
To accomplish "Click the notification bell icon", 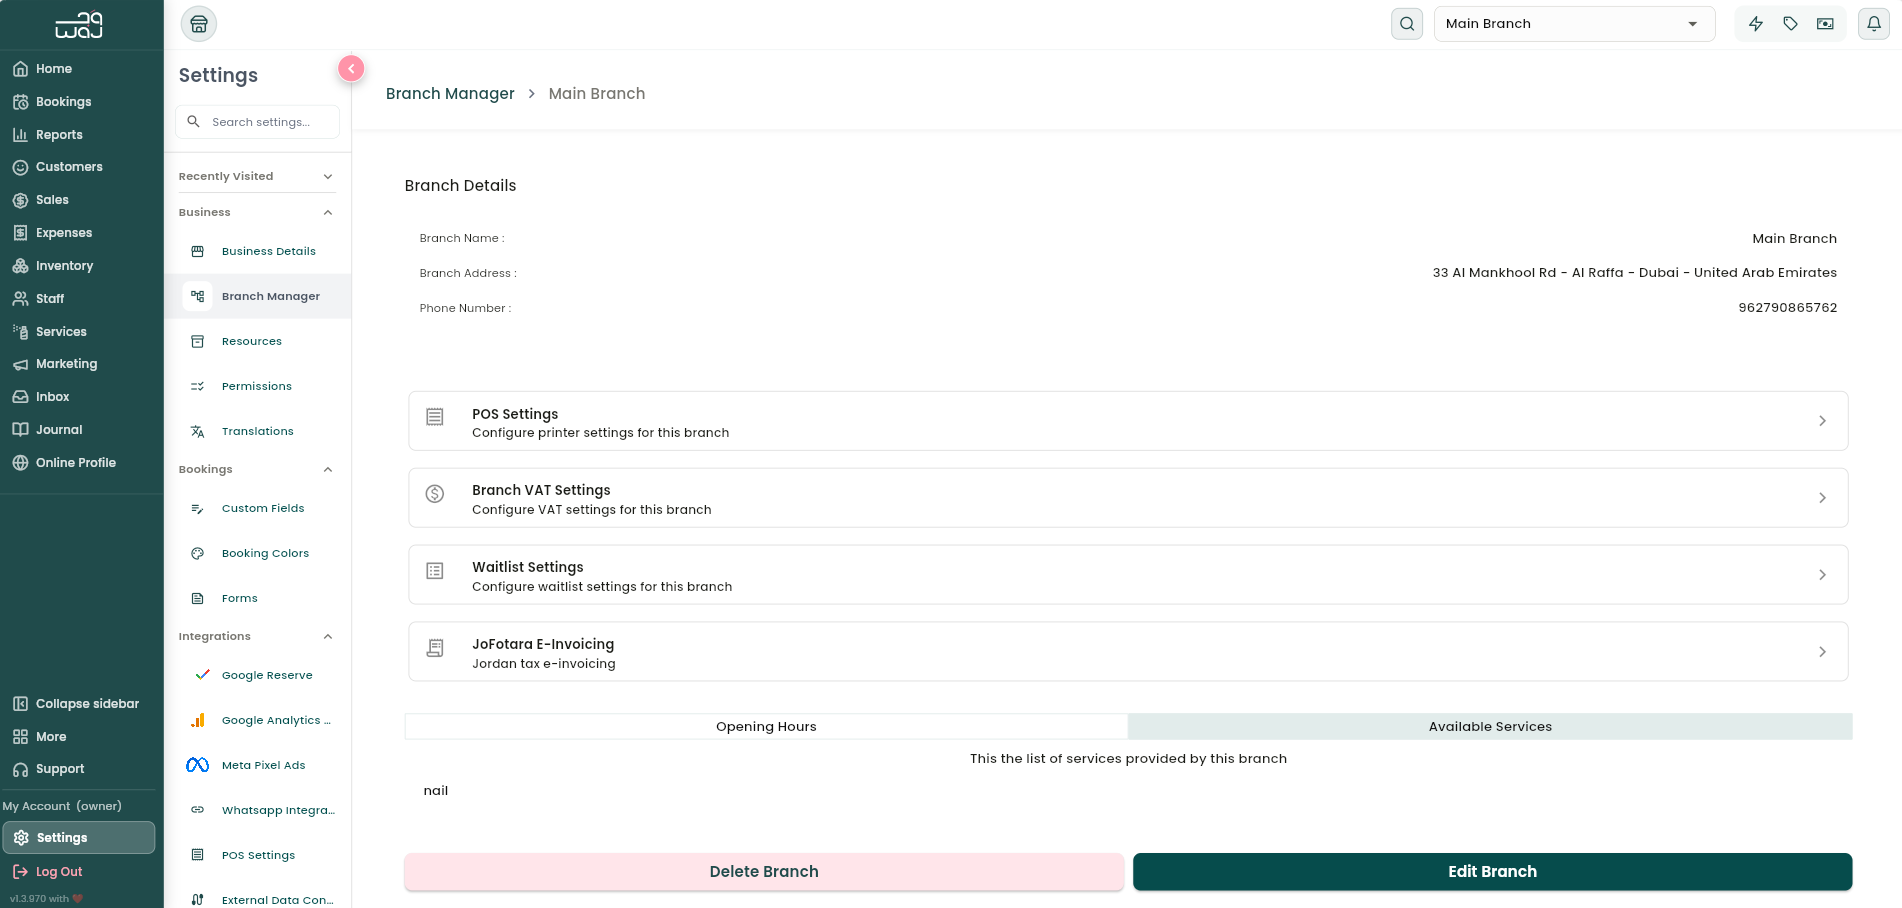I will 1873,24.
